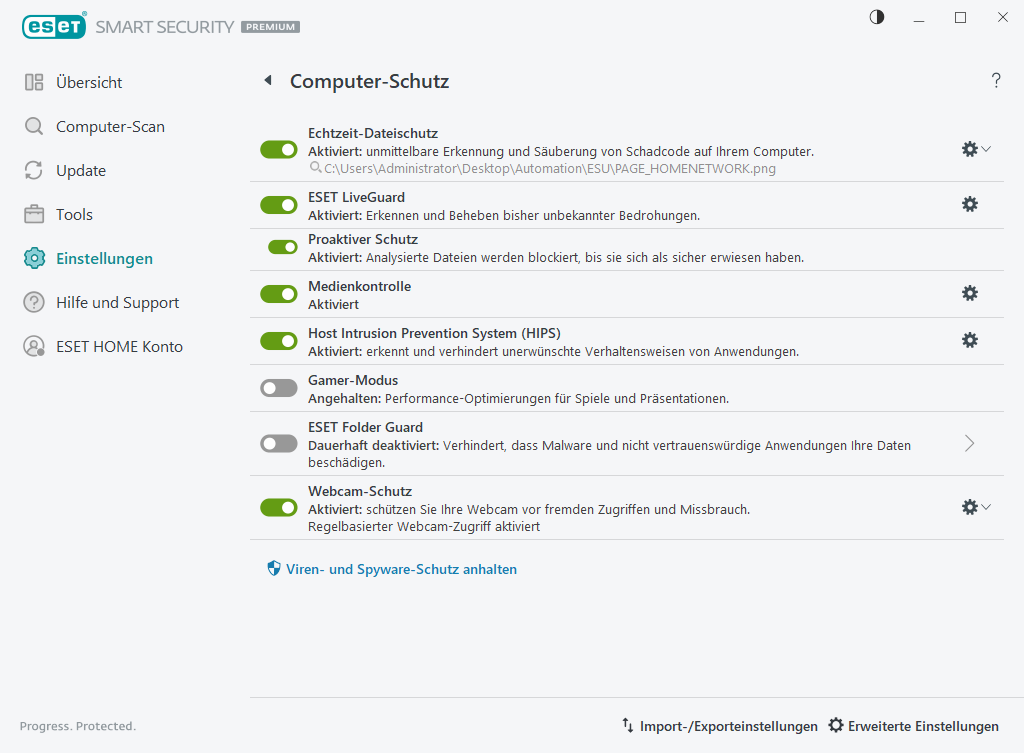Open Erweiterte Einstellungen
1024x753 pixels.
pos(913,726)
